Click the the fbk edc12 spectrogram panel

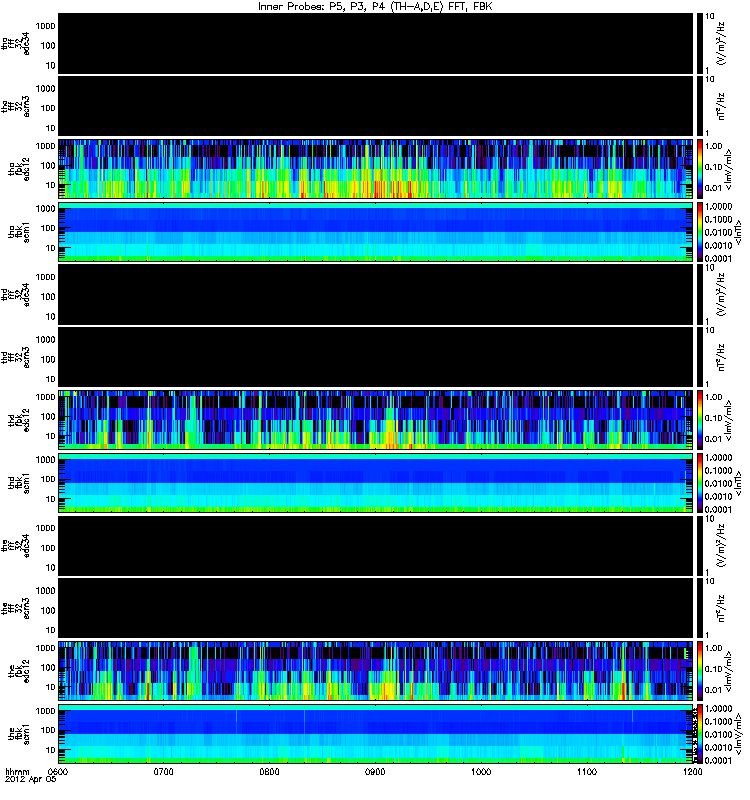[x=376, y=671]
